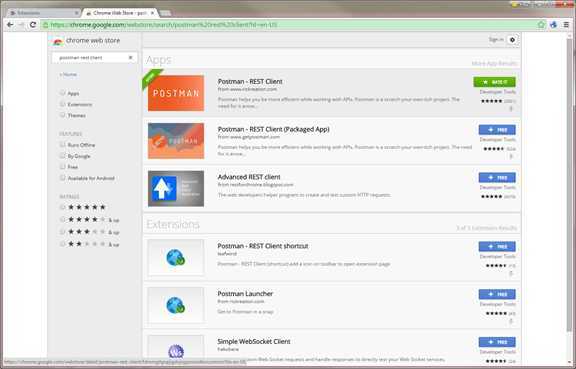Open the Simple WebSocket Client title
This screenshot has height=369, width=576.
pyautogui.click(x=253, y=341)
